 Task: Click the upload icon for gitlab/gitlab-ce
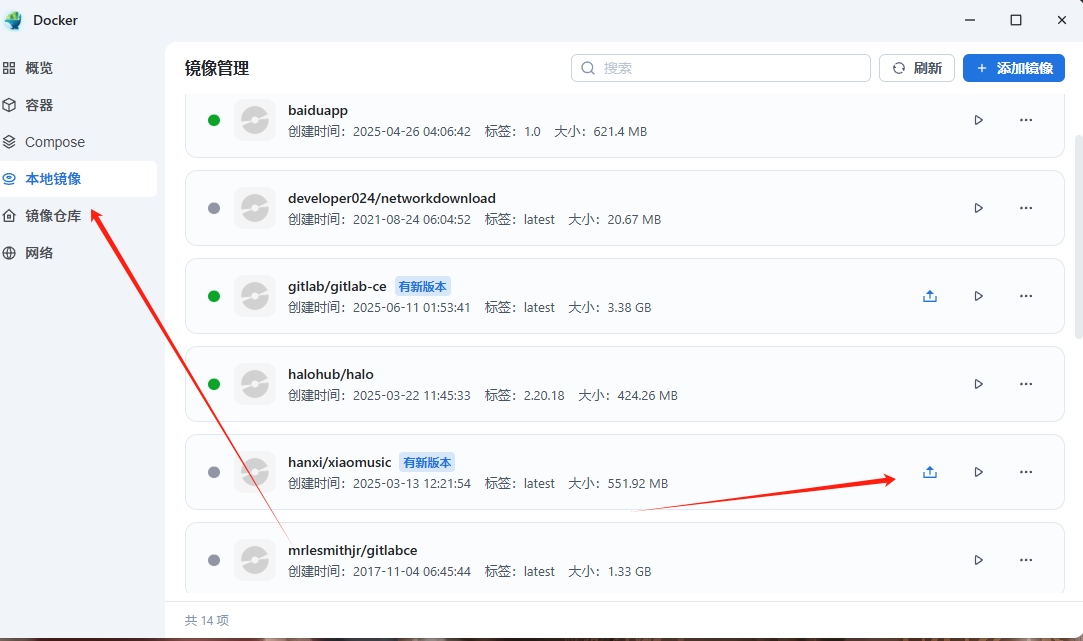tap(930, 296)
